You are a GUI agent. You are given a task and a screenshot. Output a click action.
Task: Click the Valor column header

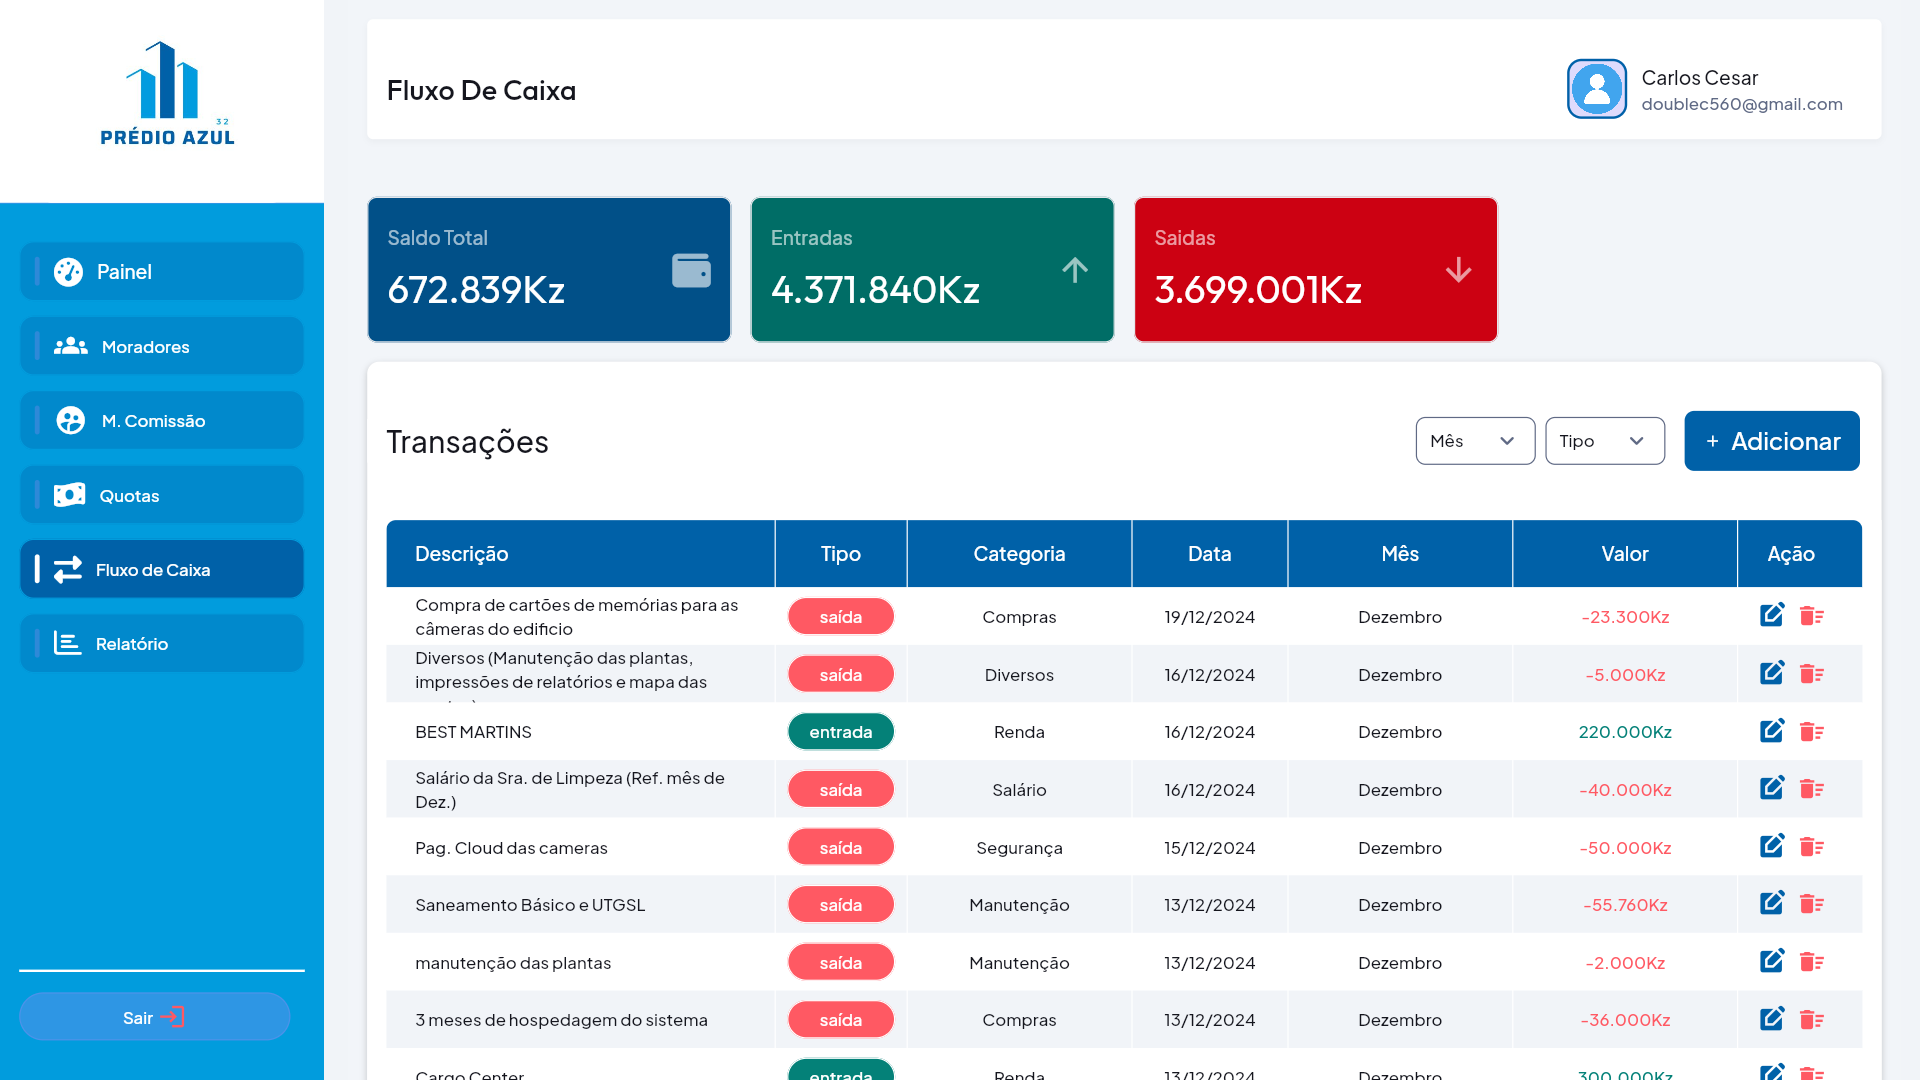1624,554
